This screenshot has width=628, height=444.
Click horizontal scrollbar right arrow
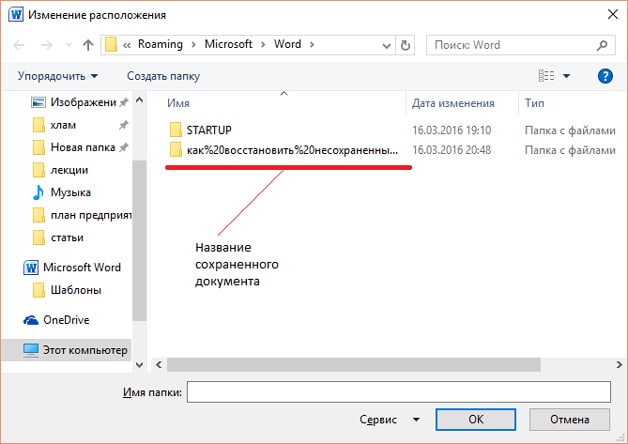coord(619,365)
